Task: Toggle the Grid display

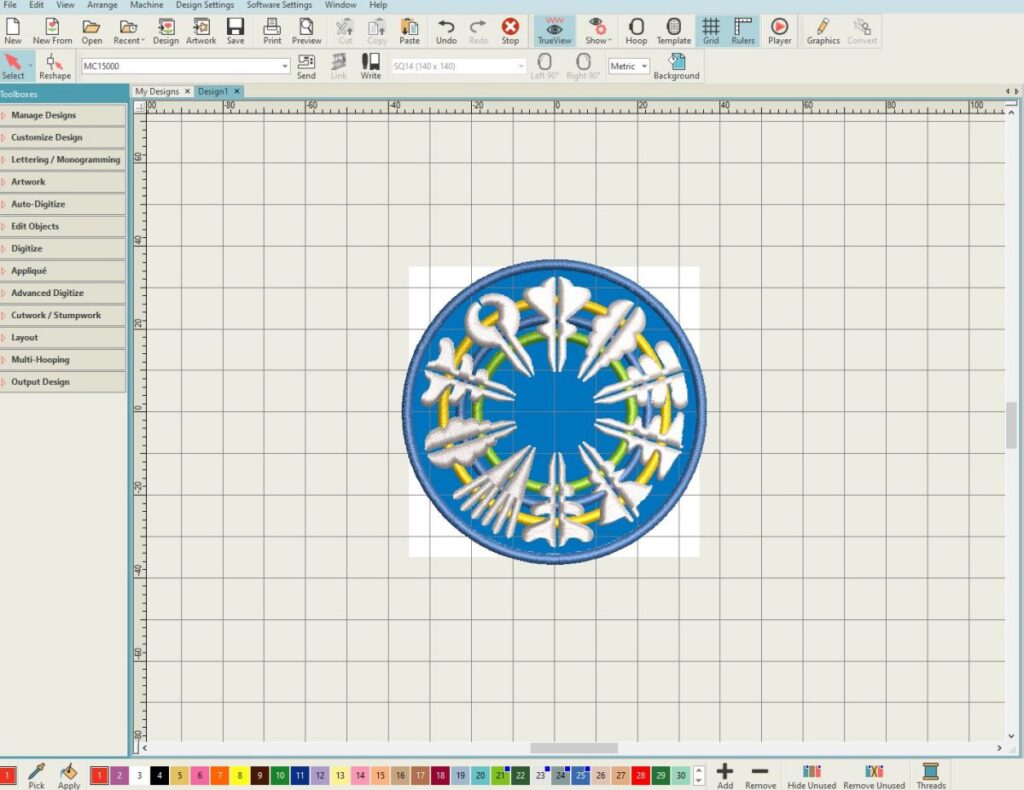Action: [x=711, y=31]
